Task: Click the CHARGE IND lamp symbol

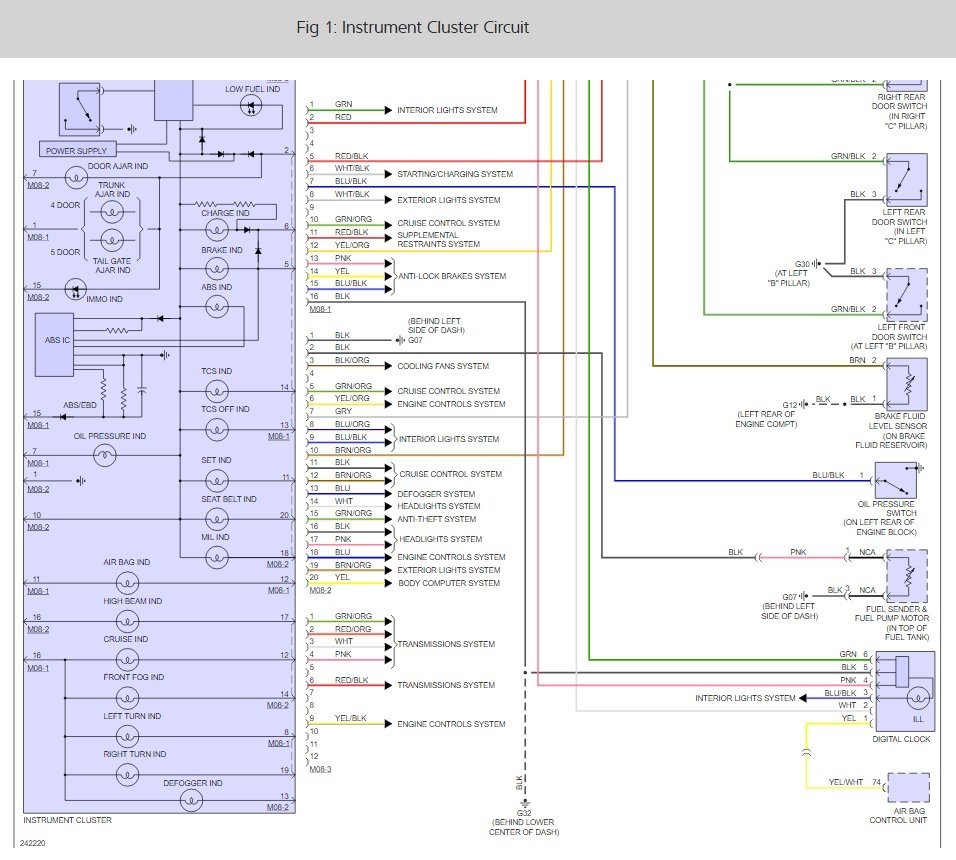Action: pos(216,229)
